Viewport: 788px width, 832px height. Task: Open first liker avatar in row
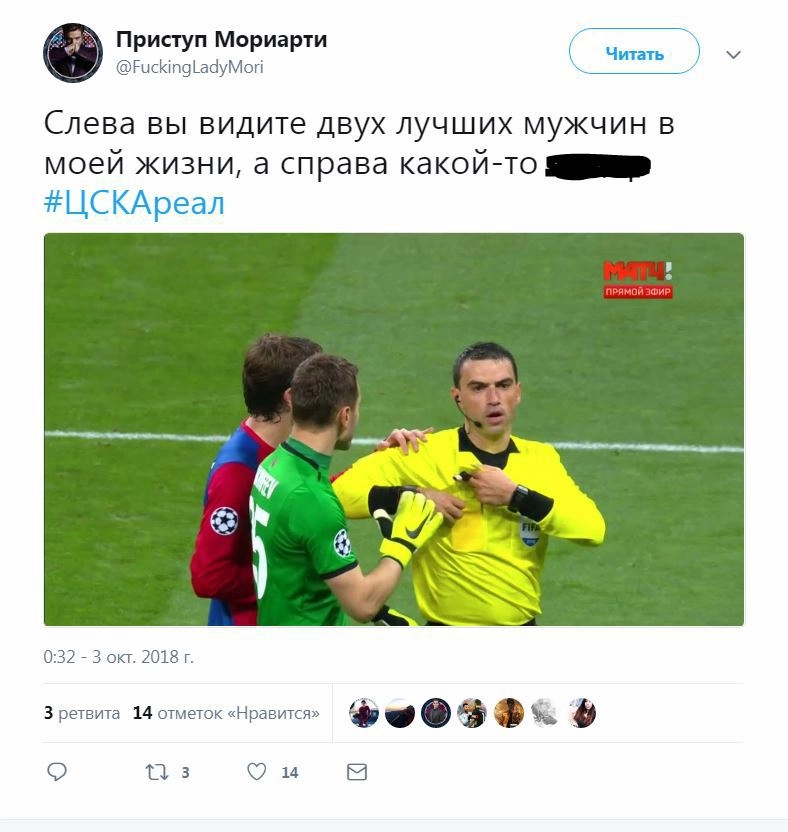[363, 713]
